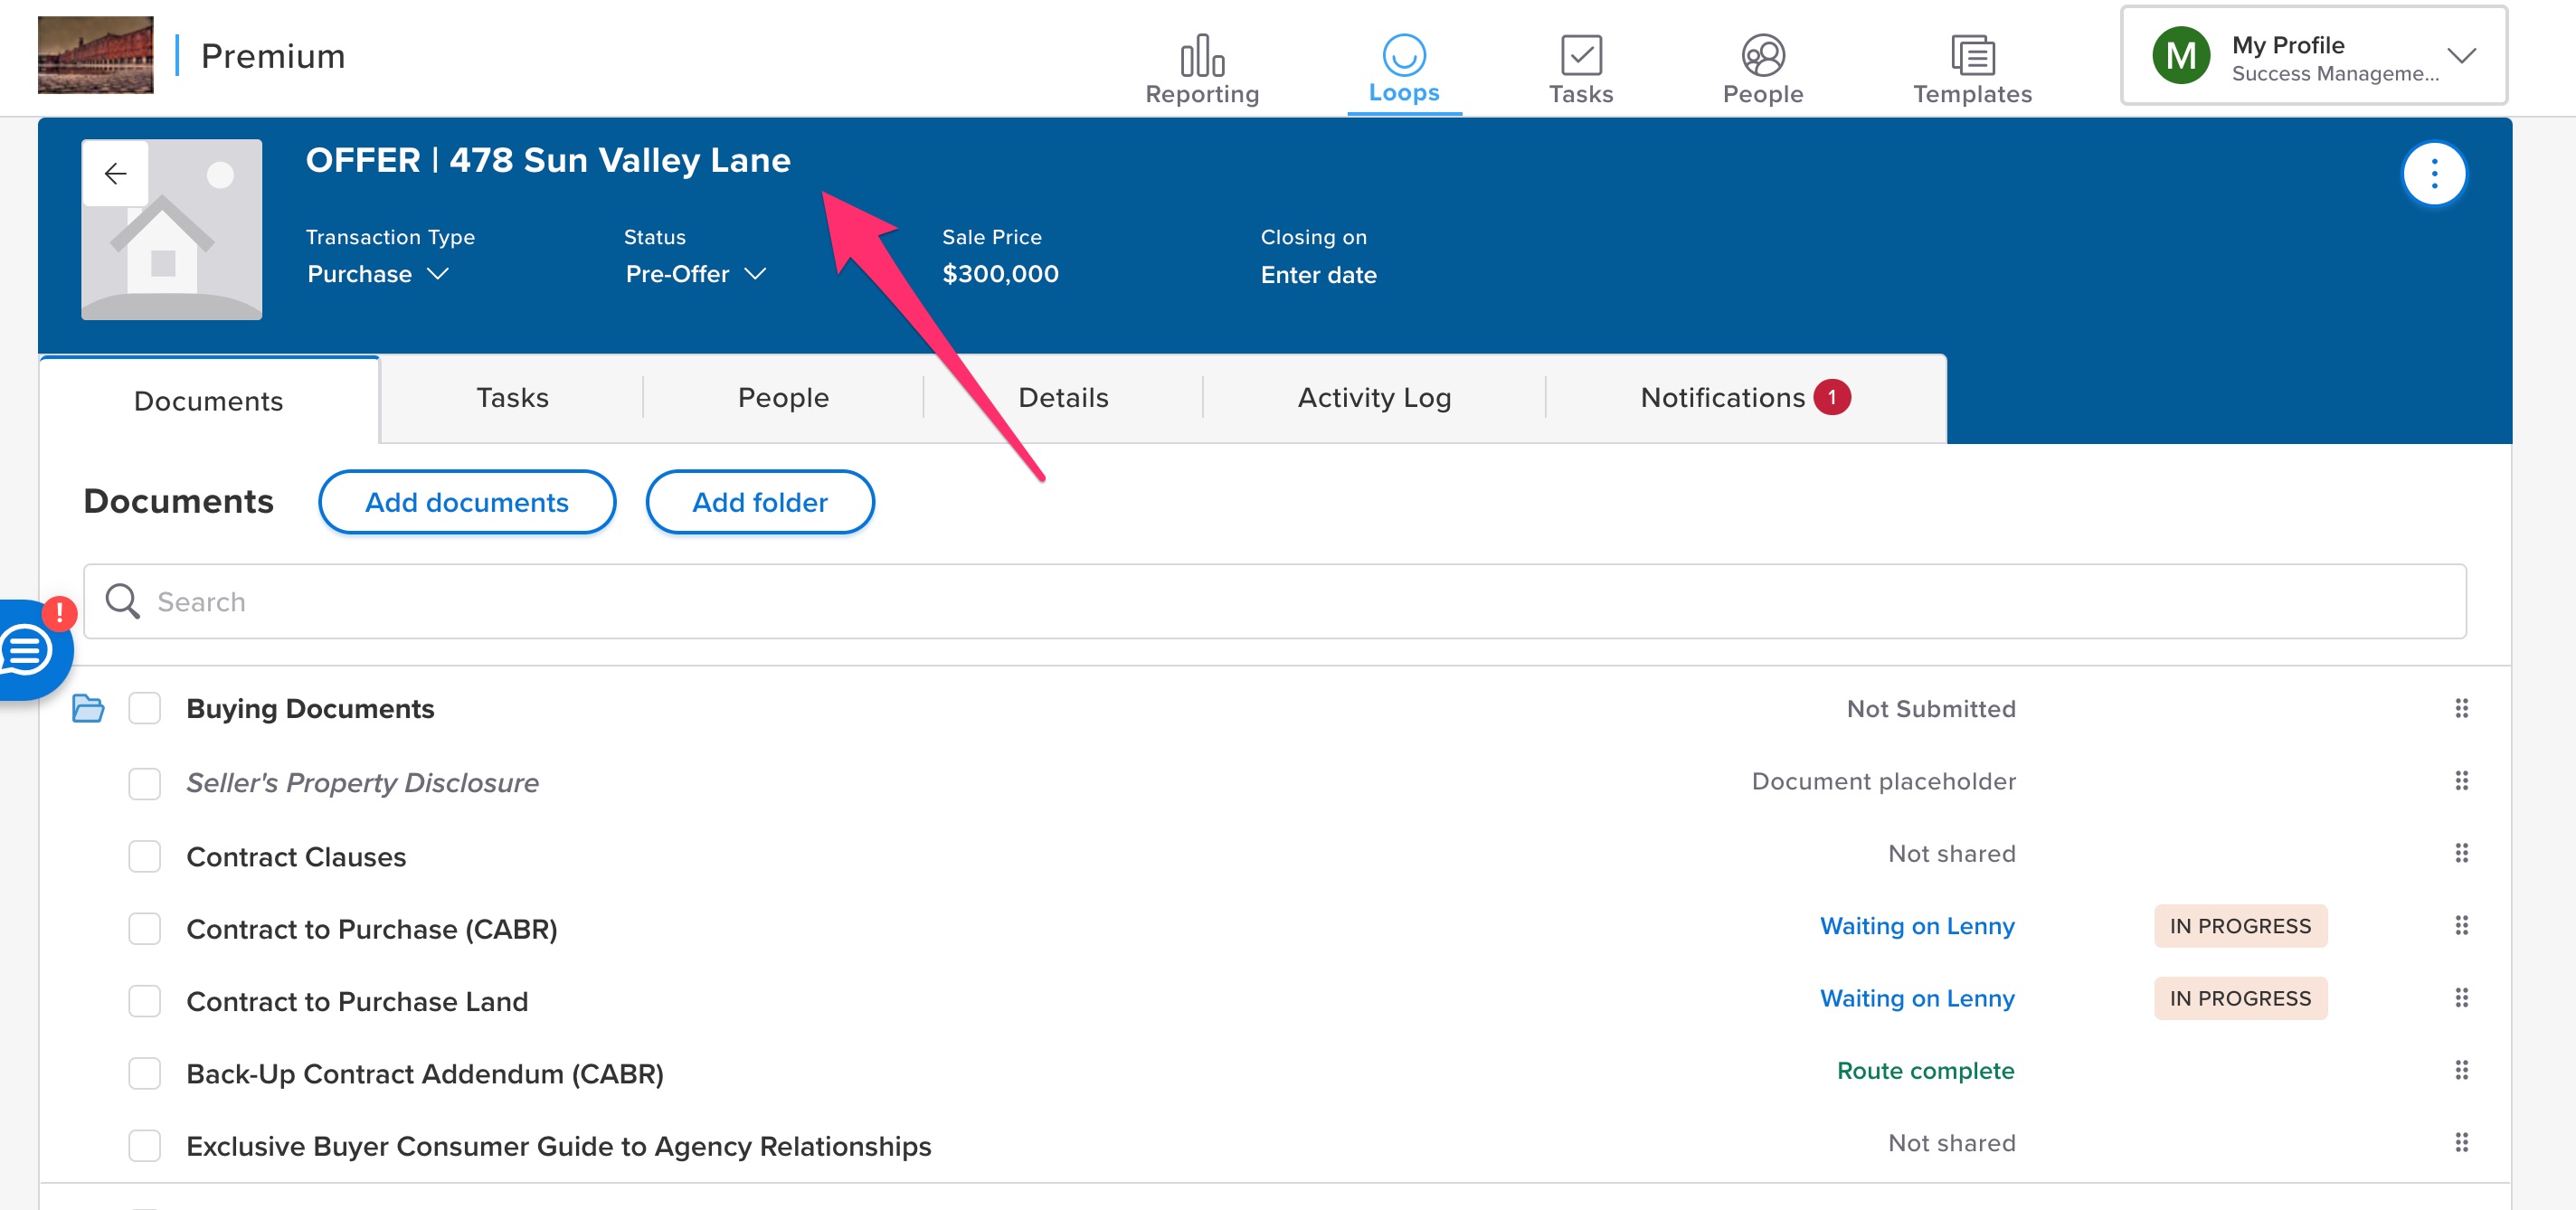Click the drag handle for Back-Up Contract Addendum
2576x1210 pixels.
[2461, 1070]
